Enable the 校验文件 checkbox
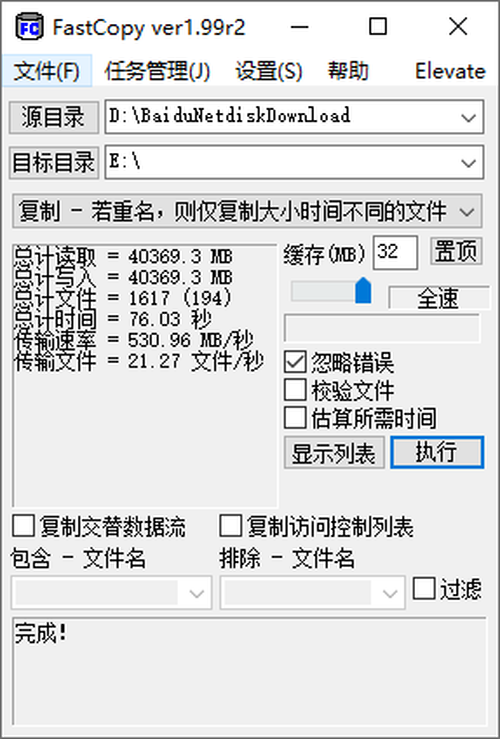This screenshot has width=500, height=739. pos(295,390)
